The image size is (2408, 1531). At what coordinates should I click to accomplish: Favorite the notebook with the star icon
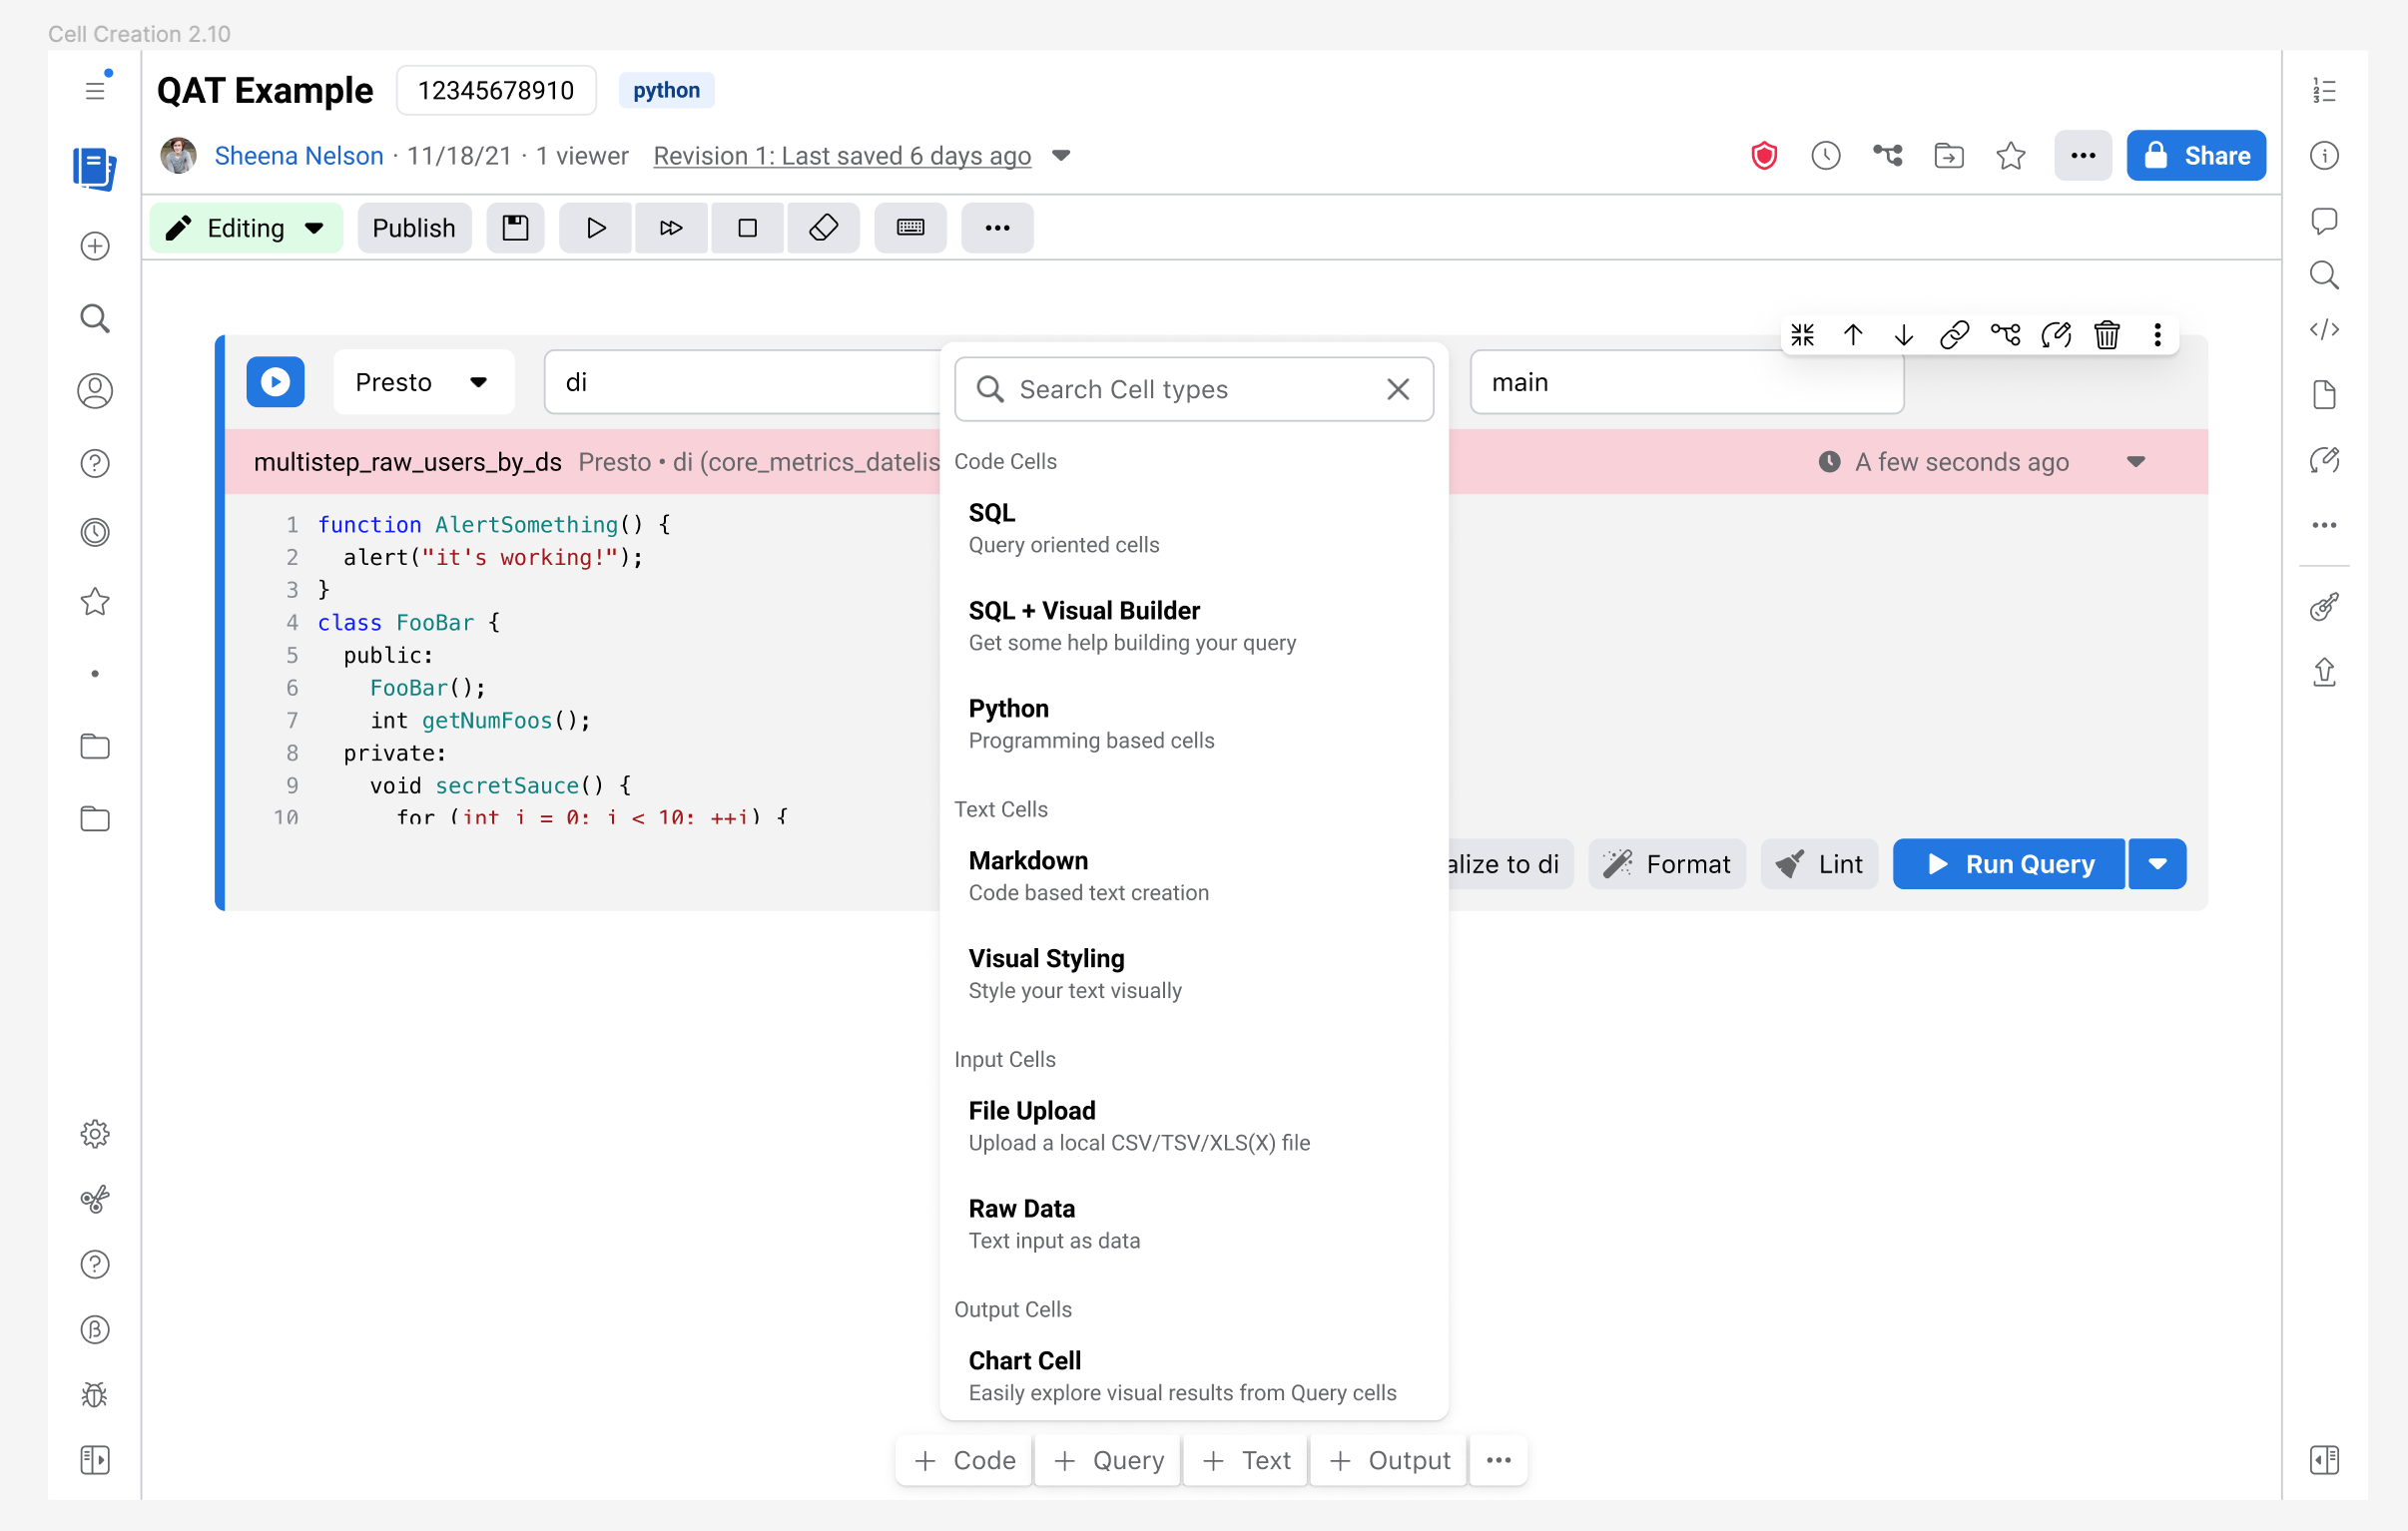pos(2011,155)
